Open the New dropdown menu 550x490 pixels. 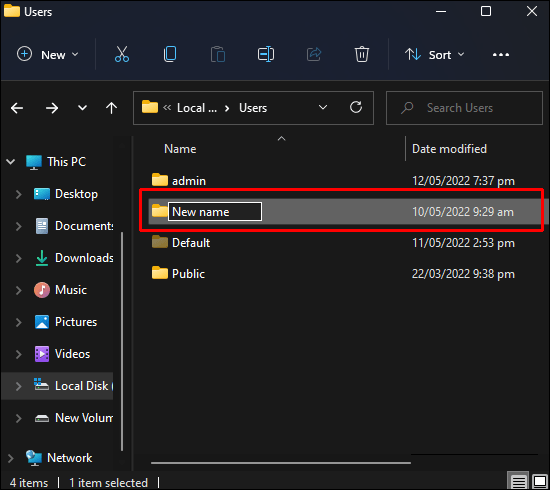(48, 55)
